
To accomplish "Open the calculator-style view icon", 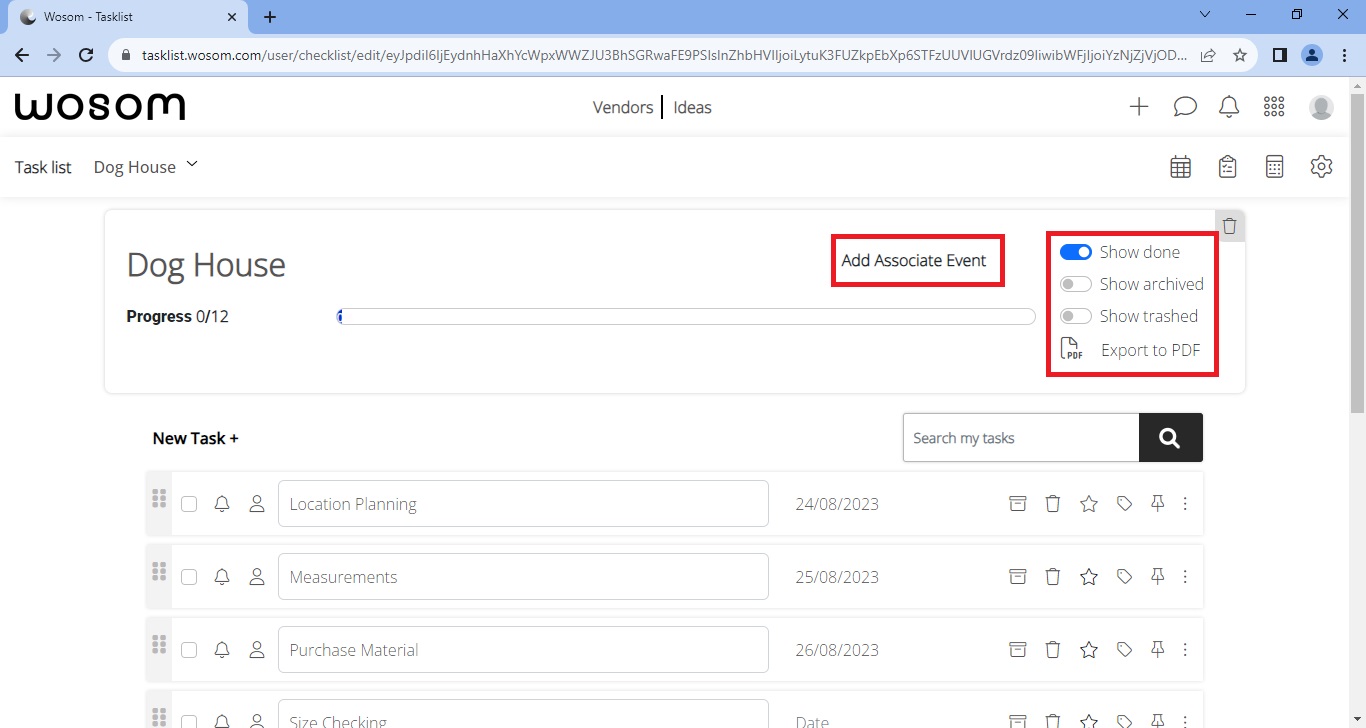I will point(1274,166).
